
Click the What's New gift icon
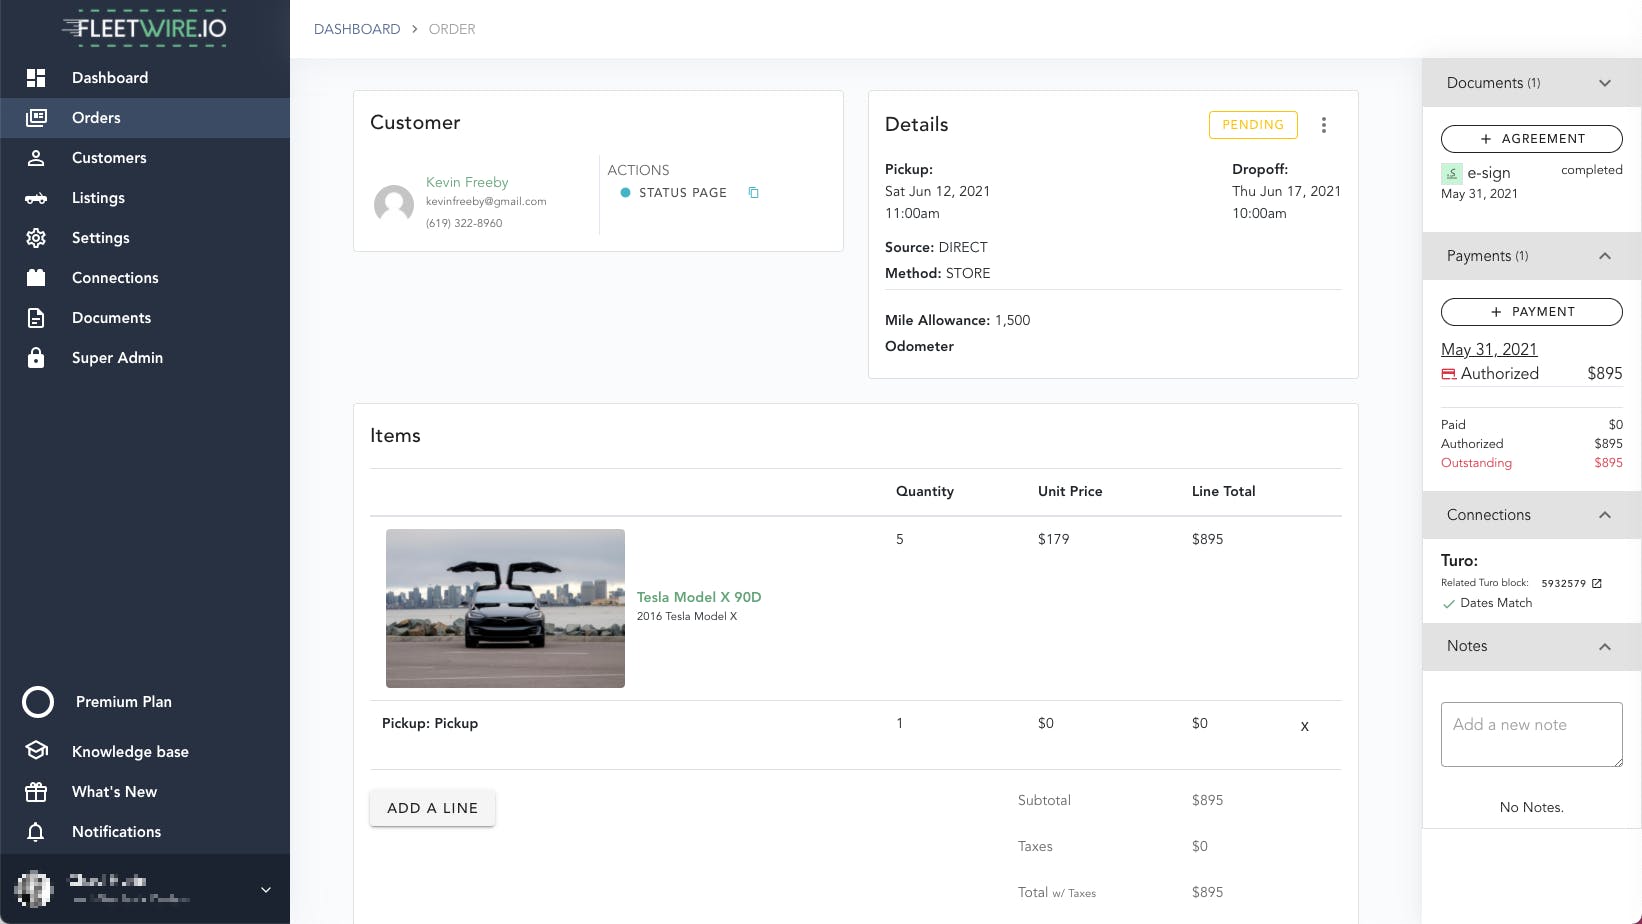click(36, 791)
